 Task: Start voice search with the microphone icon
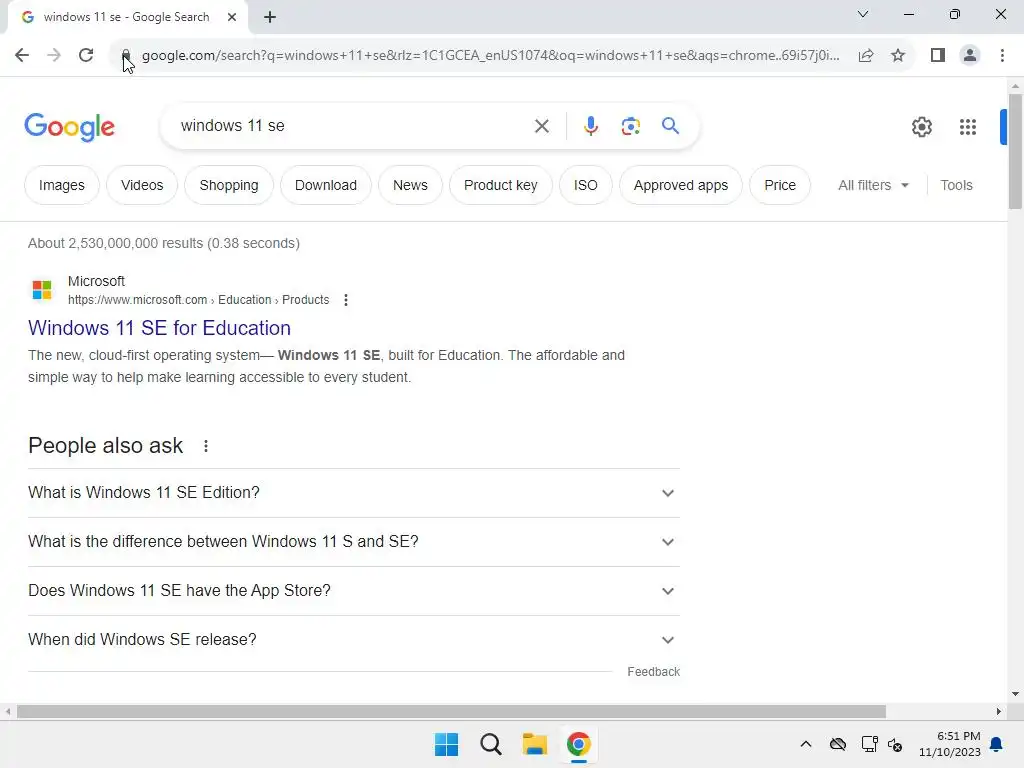pyautogui.click(x=590, y=126)
